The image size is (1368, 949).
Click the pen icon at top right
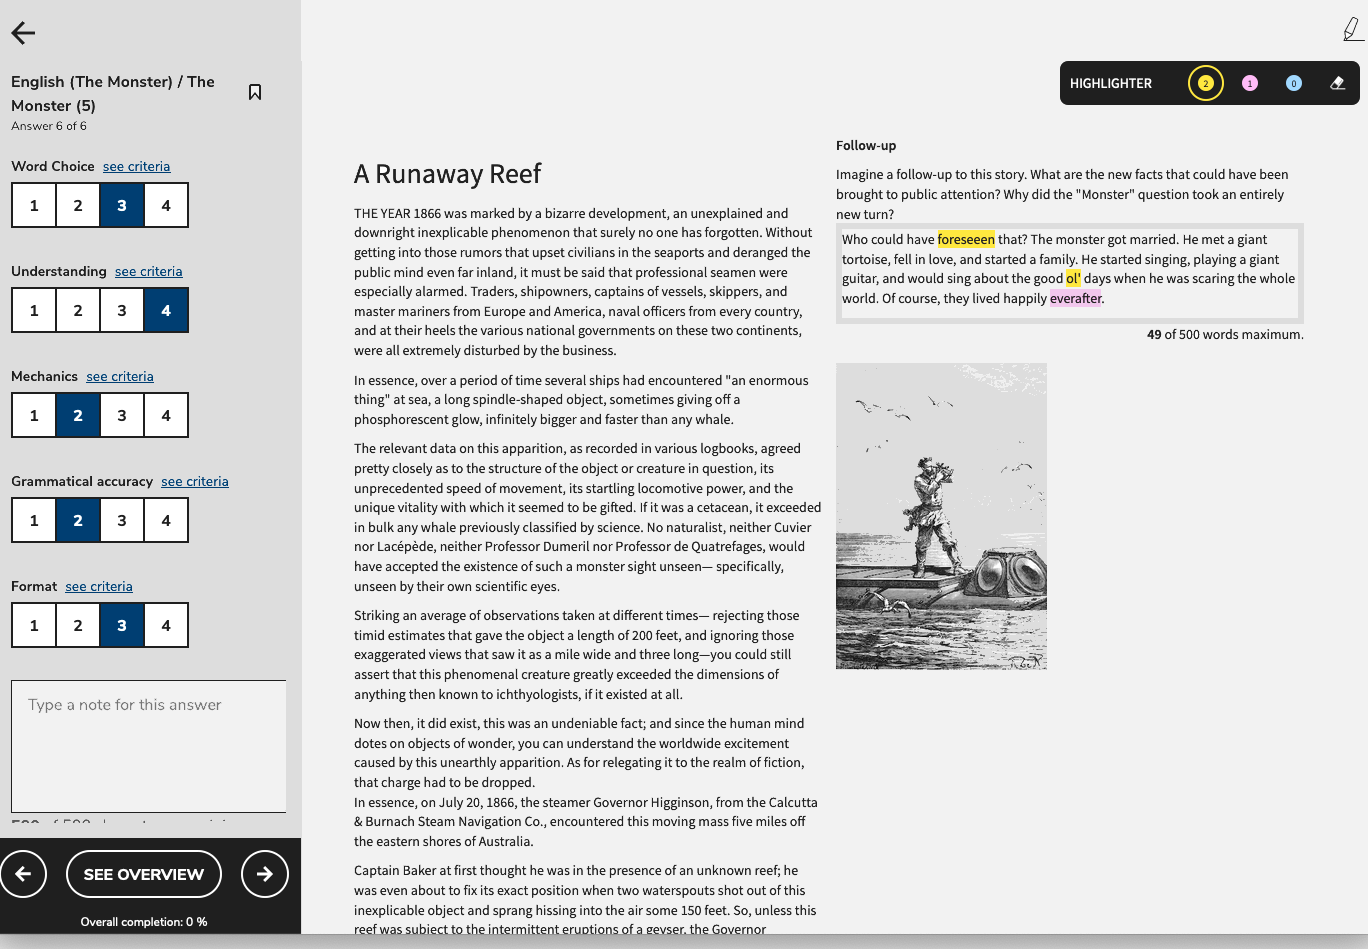coord(1352,30)
